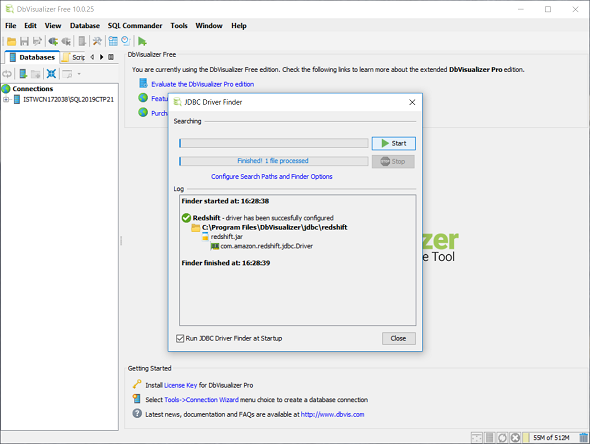Viewport: 590px width, 444px height.
Task: Click the reload arrows icon in Databases toolbar
Action: [x=7, y=74]
